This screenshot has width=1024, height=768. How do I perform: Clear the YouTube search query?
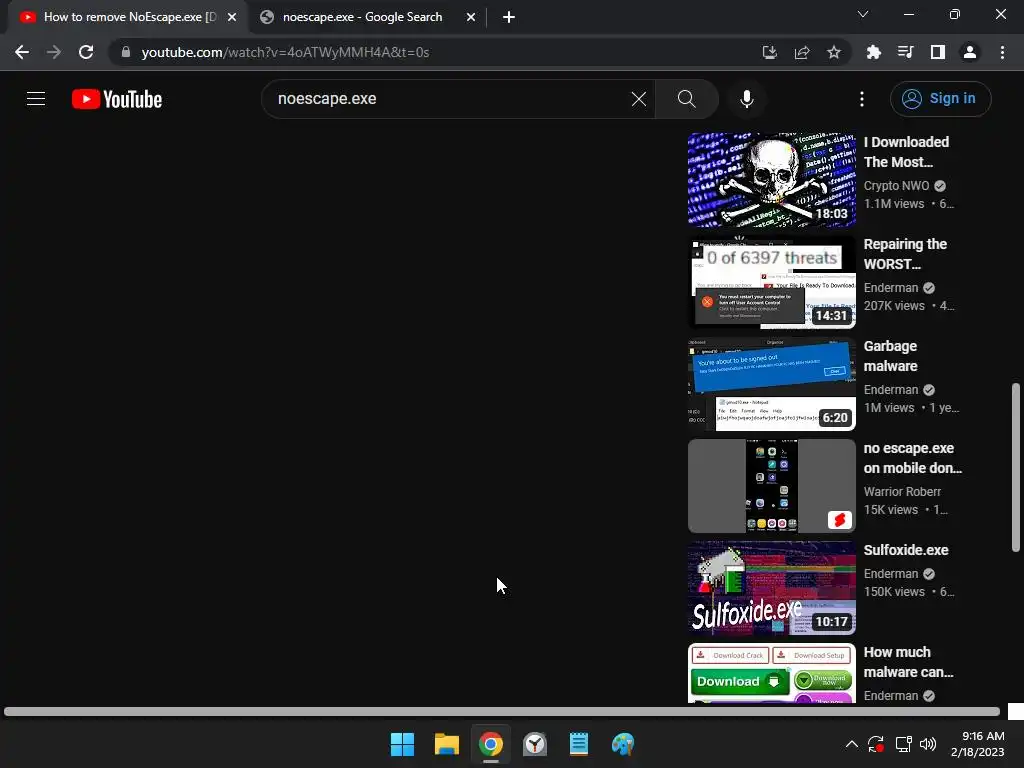[639, 99]
